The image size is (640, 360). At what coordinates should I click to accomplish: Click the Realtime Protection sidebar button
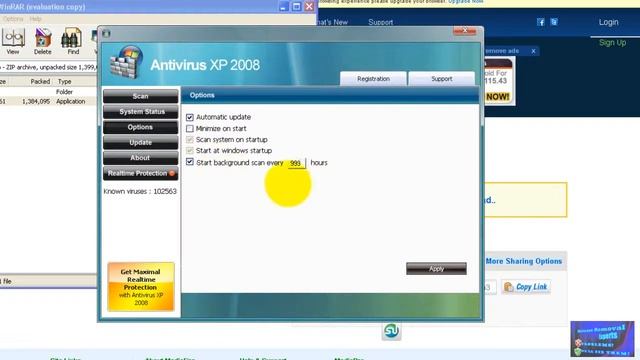140,173
